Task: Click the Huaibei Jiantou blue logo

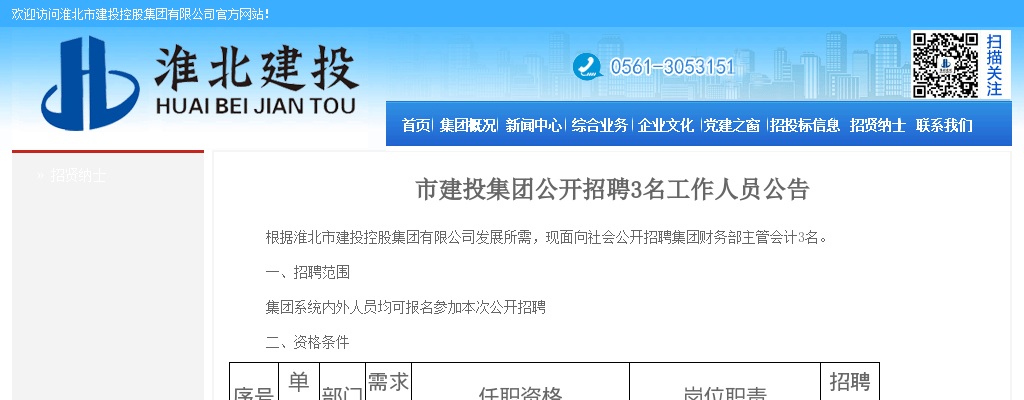Action: [x=90, y=83]
